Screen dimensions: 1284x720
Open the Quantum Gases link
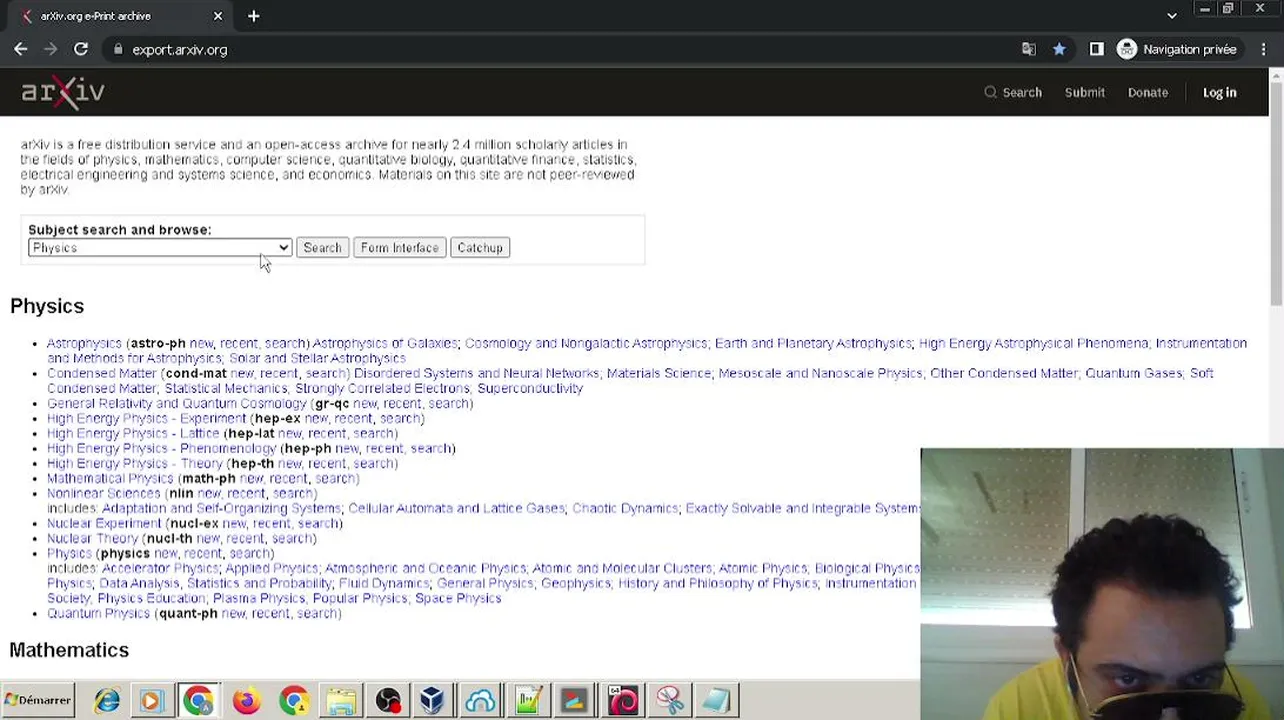[x=1134, y=373]
